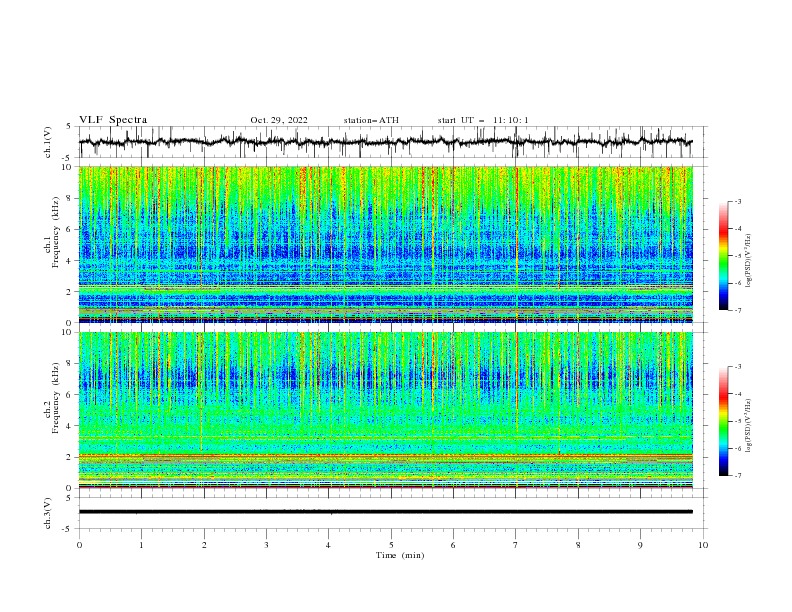The width and height of the screenshot is (792, 612).
Task: Click time axis tick label '5'
Action: tap(391, 545)
